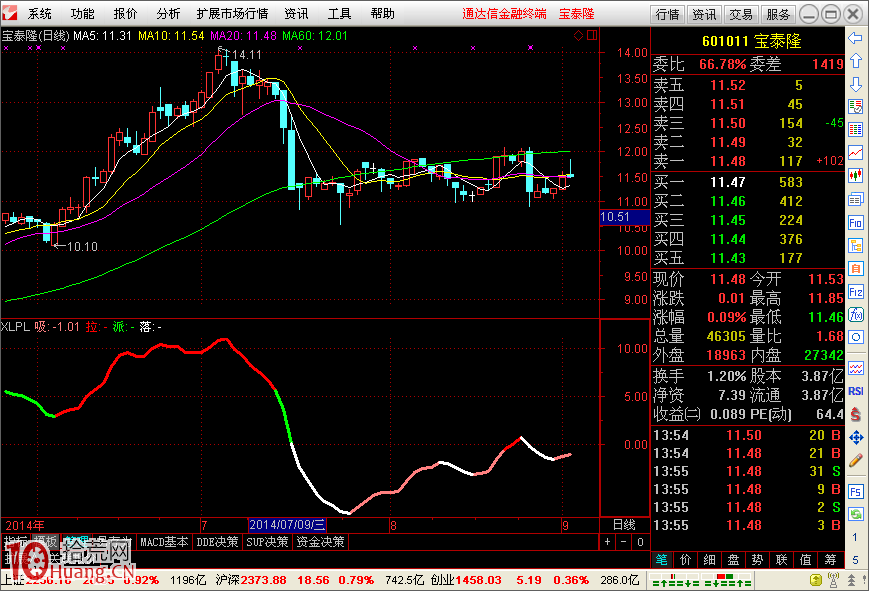Click the 行情 button at top right
The width and height of the screenshot is (869, 591).
coord(667,14)
